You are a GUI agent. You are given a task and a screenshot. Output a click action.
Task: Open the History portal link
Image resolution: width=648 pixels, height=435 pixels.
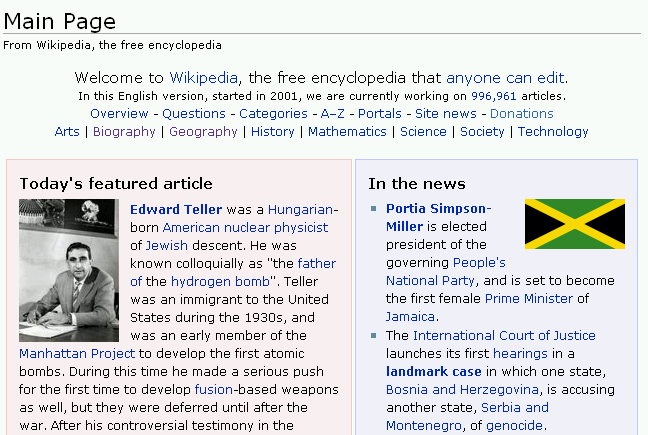pyautogui.click(x=272, y=132)
